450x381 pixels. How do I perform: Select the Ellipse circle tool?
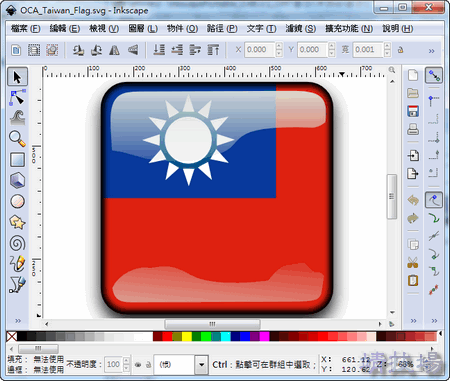17,201
